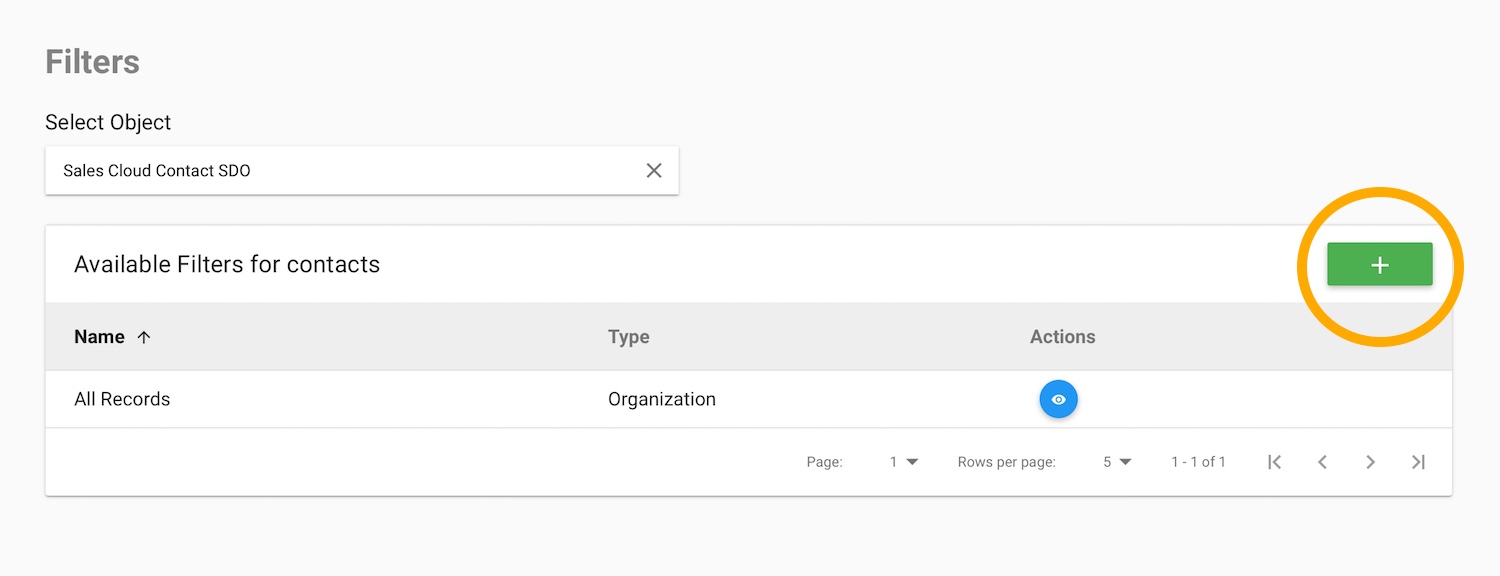Select the Available Filters for contacts title

227,265
